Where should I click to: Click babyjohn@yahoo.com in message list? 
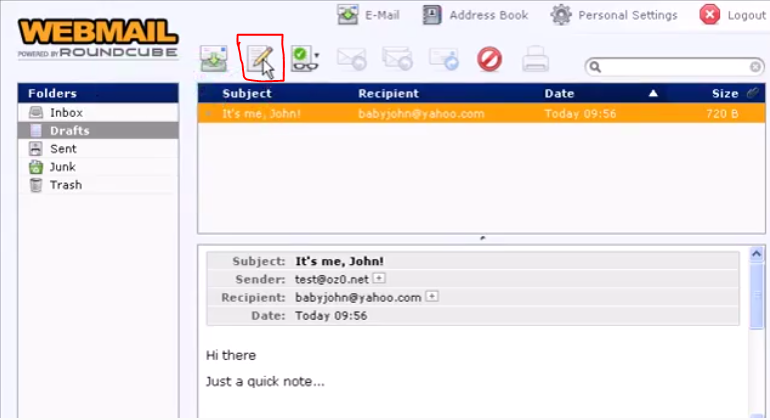click(x=421, y=114)
